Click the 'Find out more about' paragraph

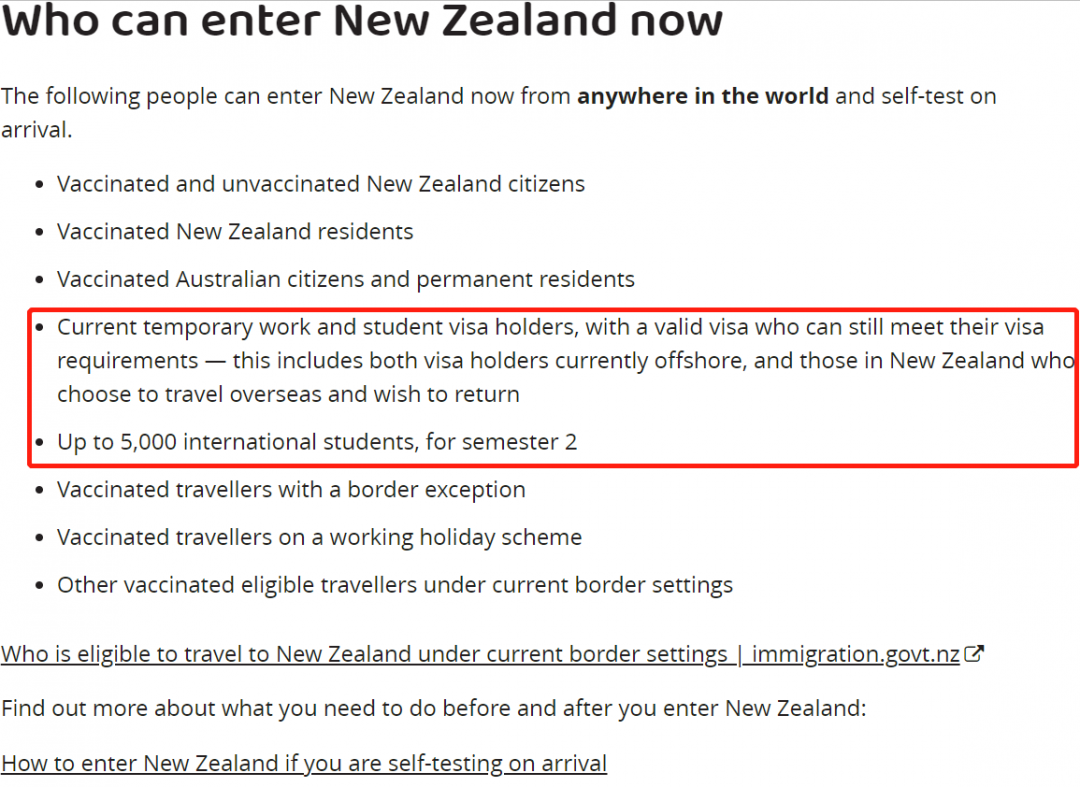(433, 708)
